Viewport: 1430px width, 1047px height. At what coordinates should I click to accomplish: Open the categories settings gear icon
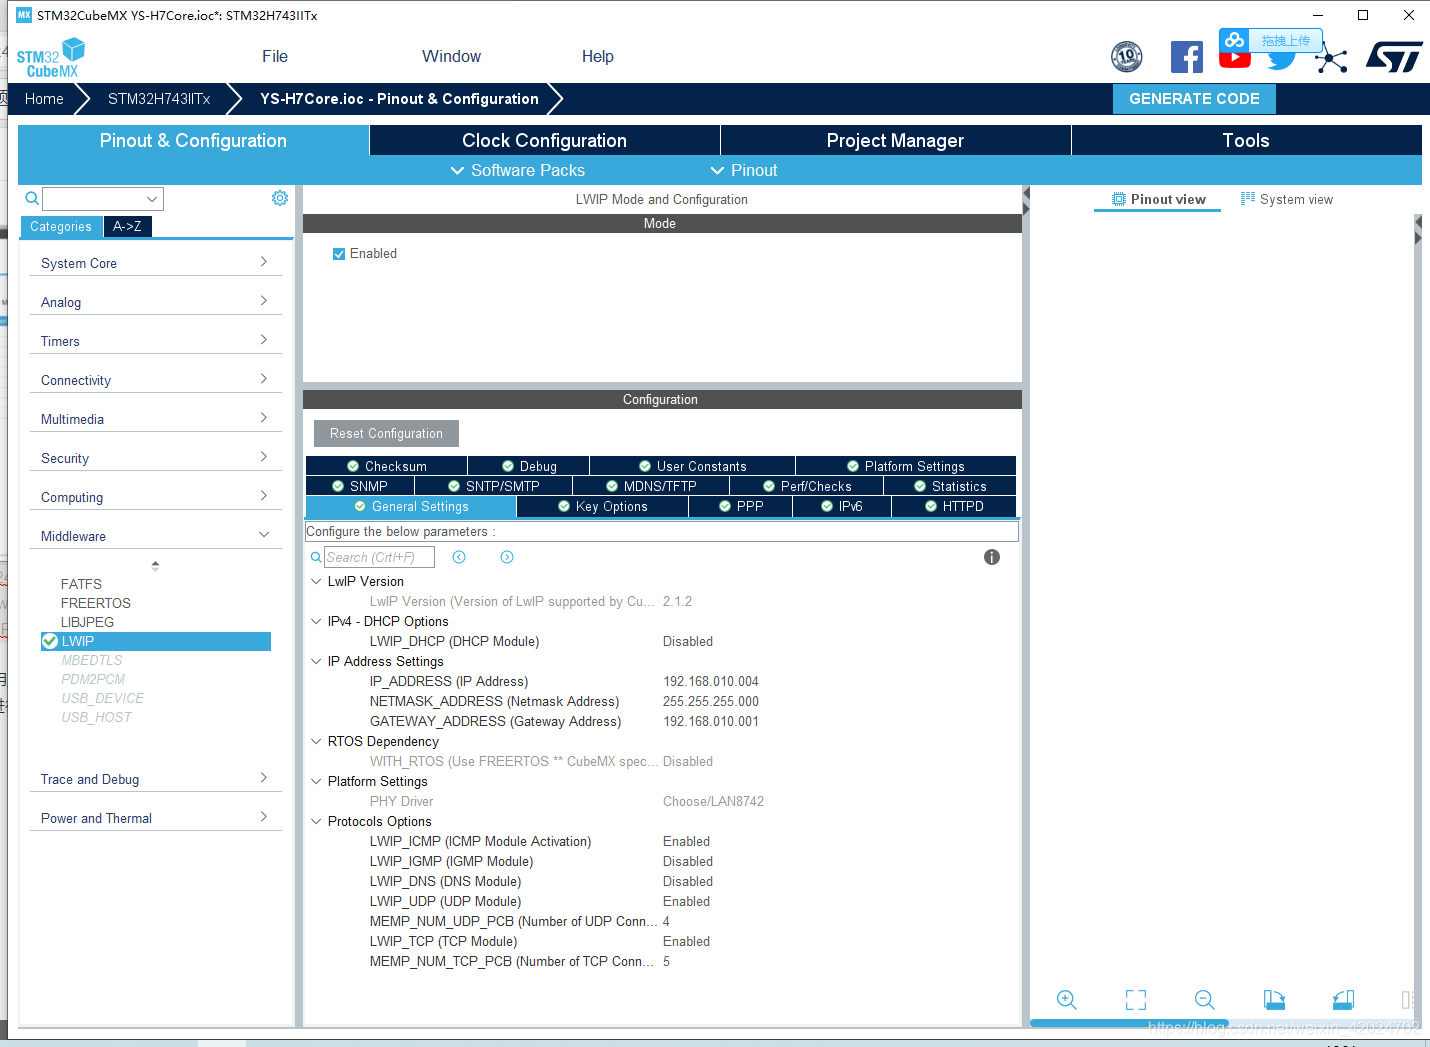280,198
